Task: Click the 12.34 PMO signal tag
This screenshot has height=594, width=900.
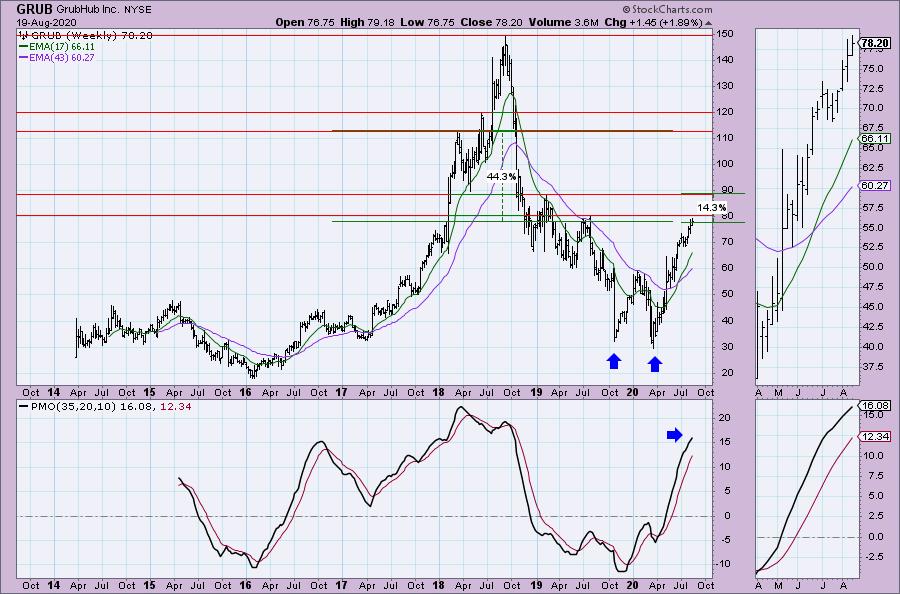Action: (x=875, y=437)
